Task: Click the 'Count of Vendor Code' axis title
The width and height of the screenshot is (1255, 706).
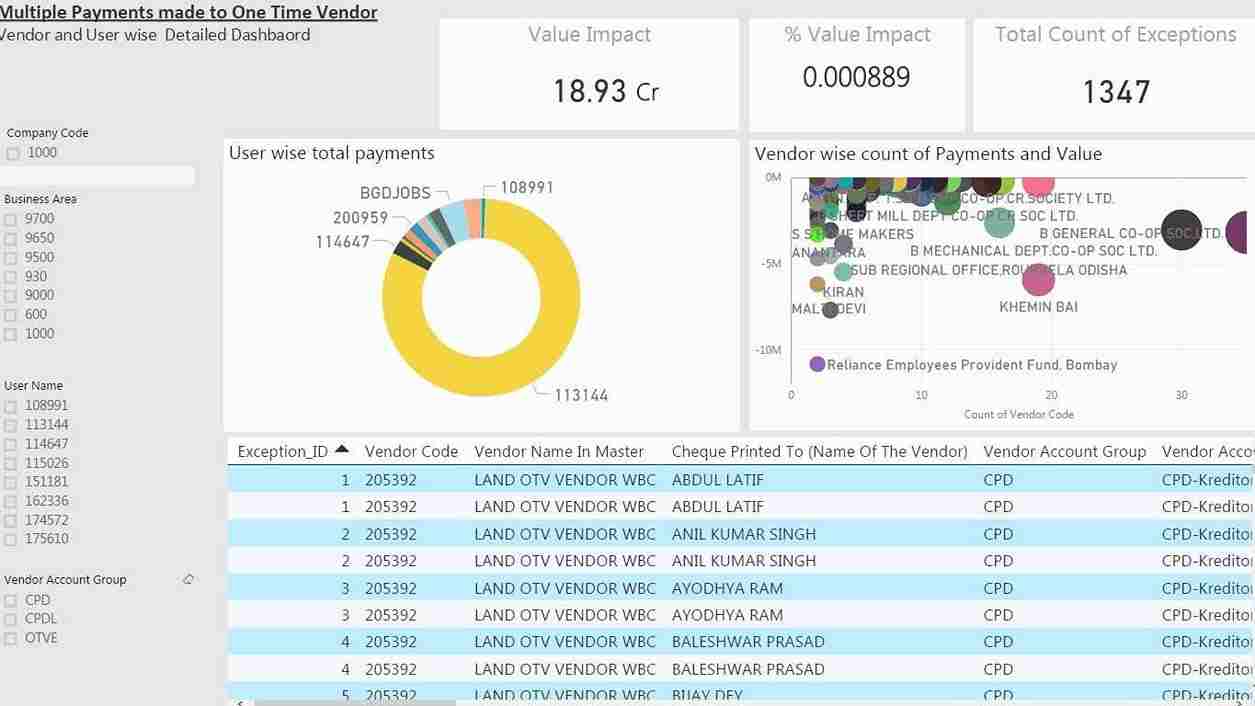Action: [x=1019, y=414]
